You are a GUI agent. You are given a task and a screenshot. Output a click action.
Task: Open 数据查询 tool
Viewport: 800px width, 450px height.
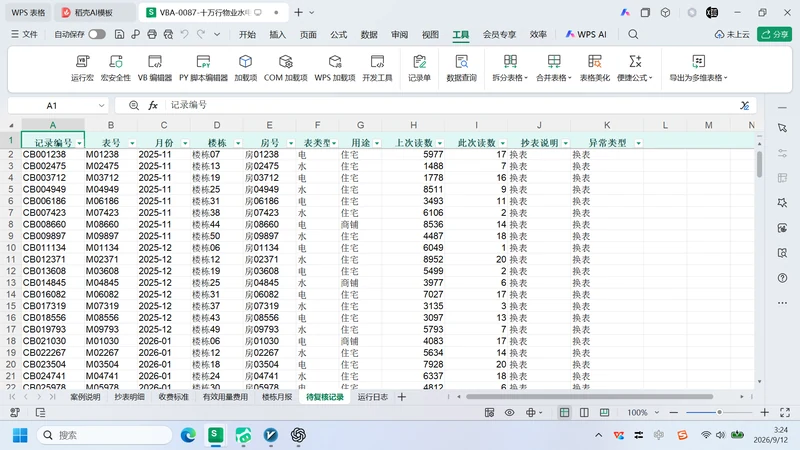coord(461,68)
